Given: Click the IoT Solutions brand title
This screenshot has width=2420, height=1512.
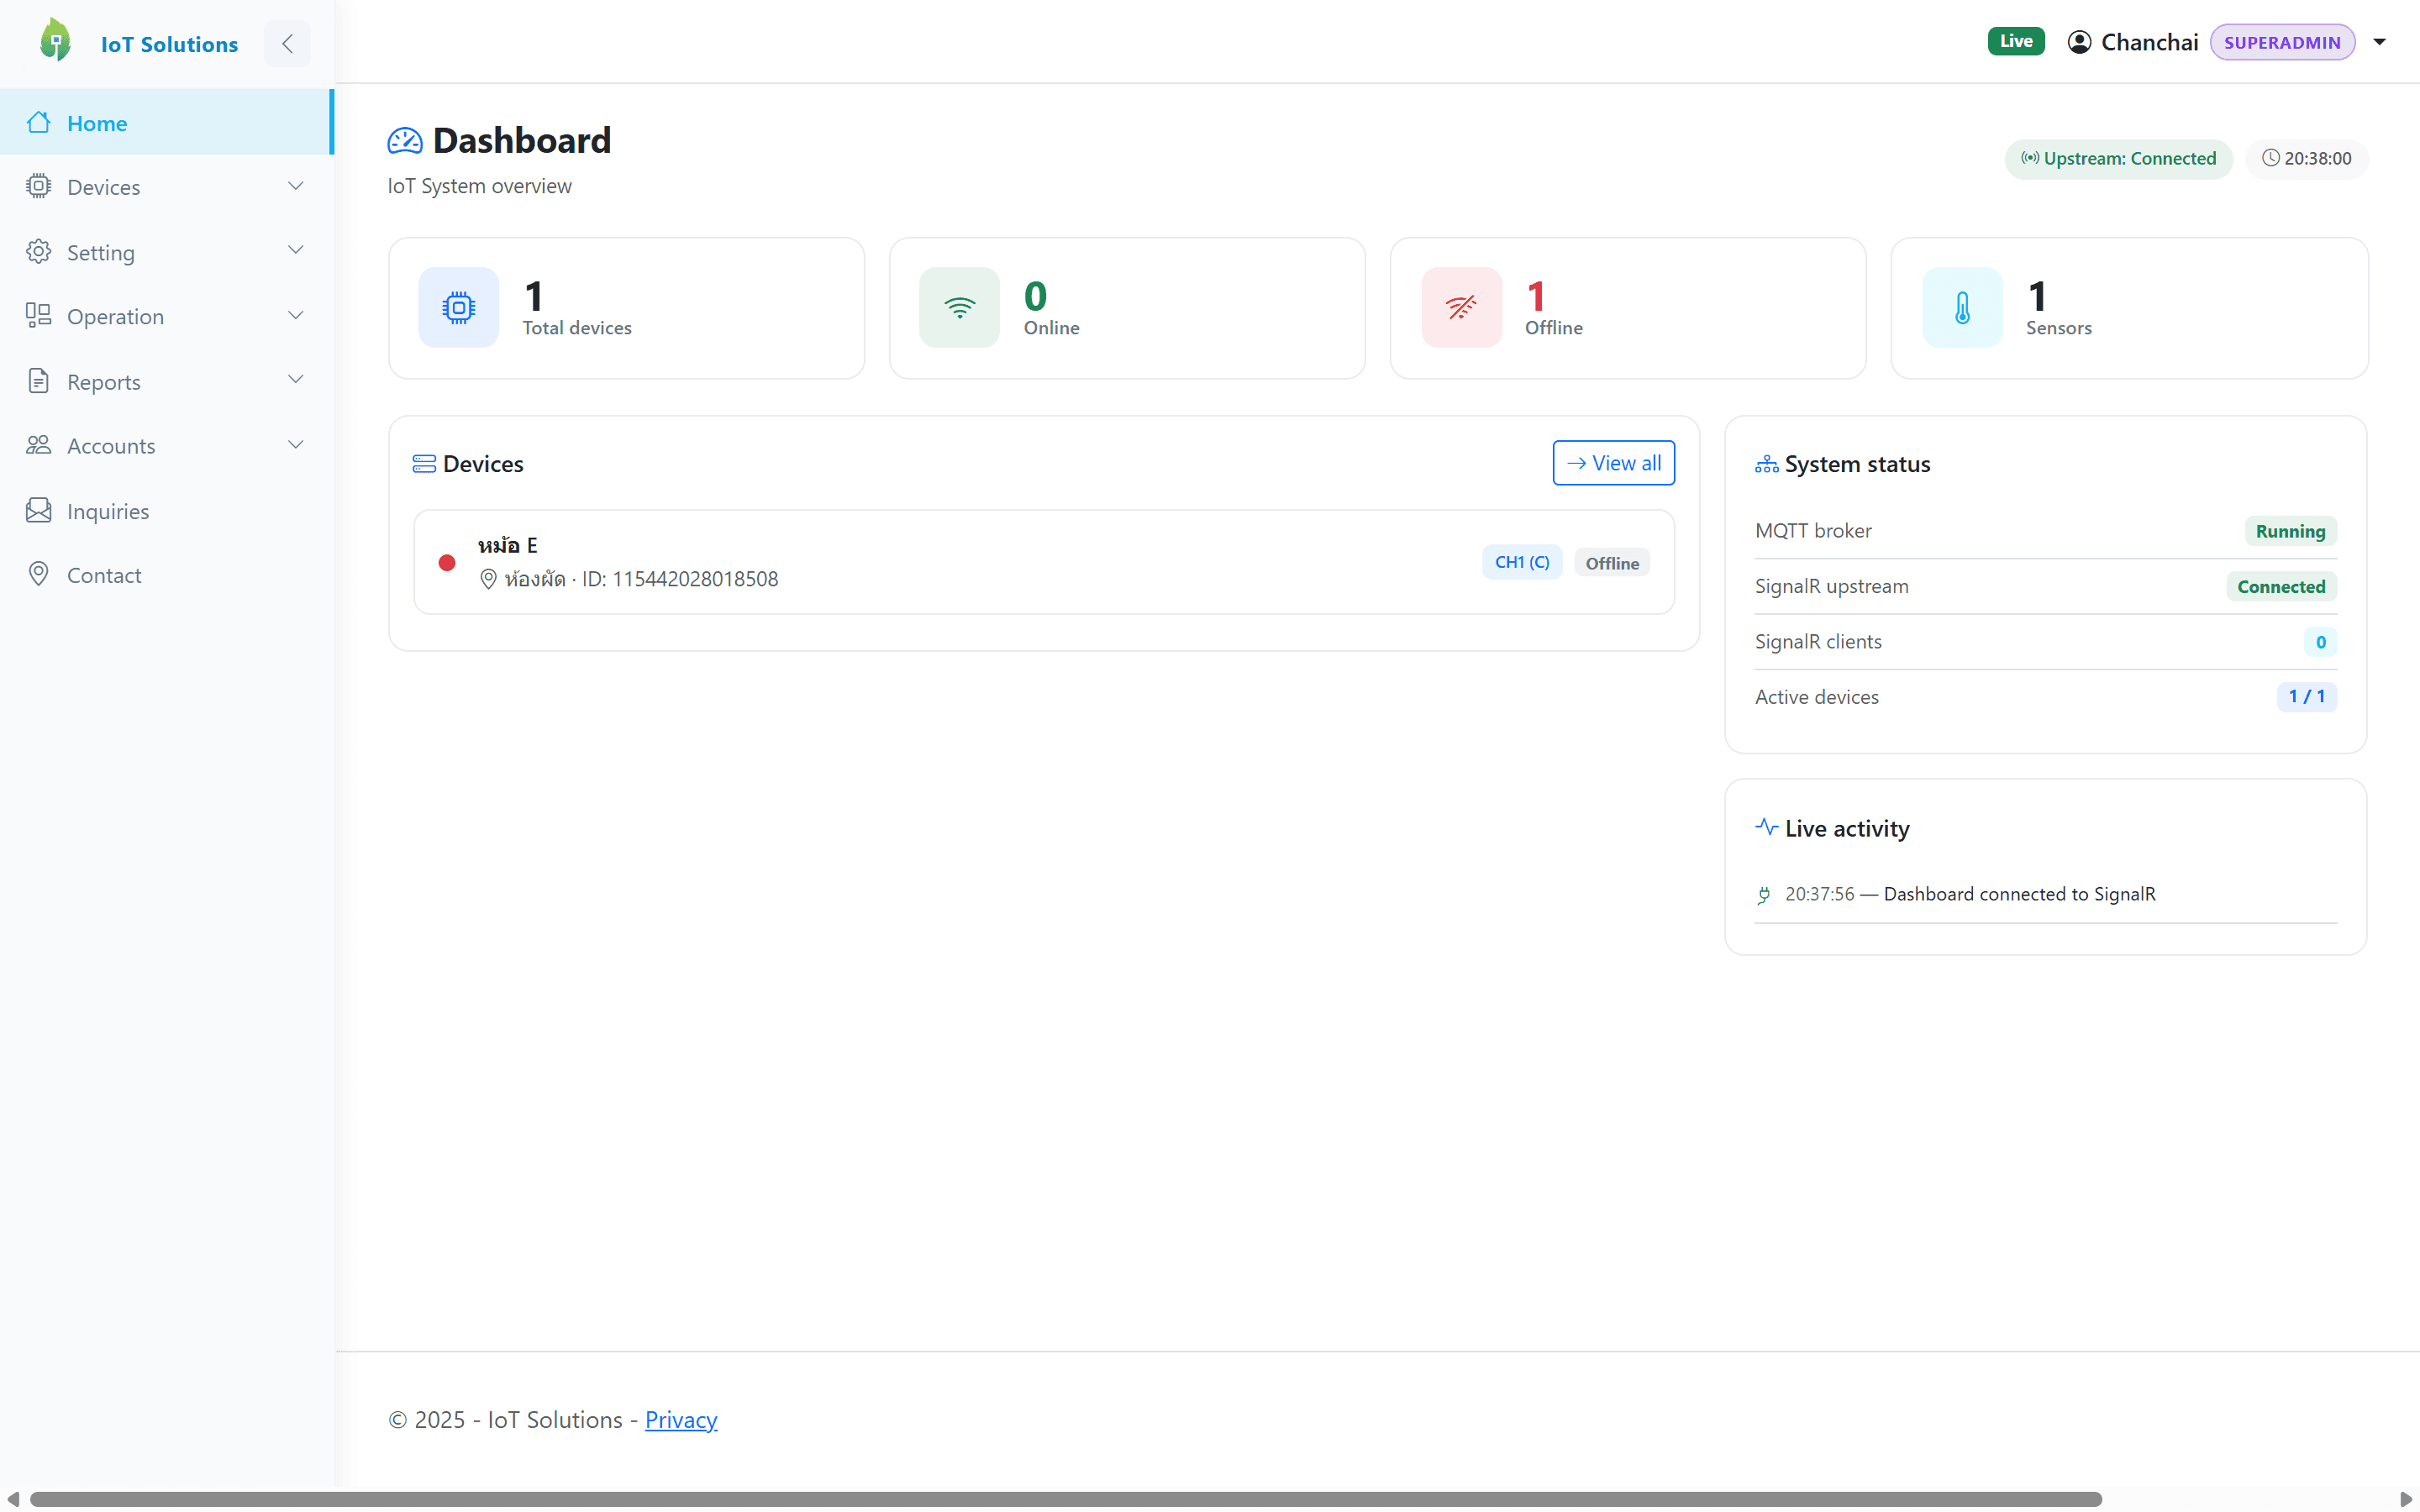Looking at the screenshot, I should point(169,44).
